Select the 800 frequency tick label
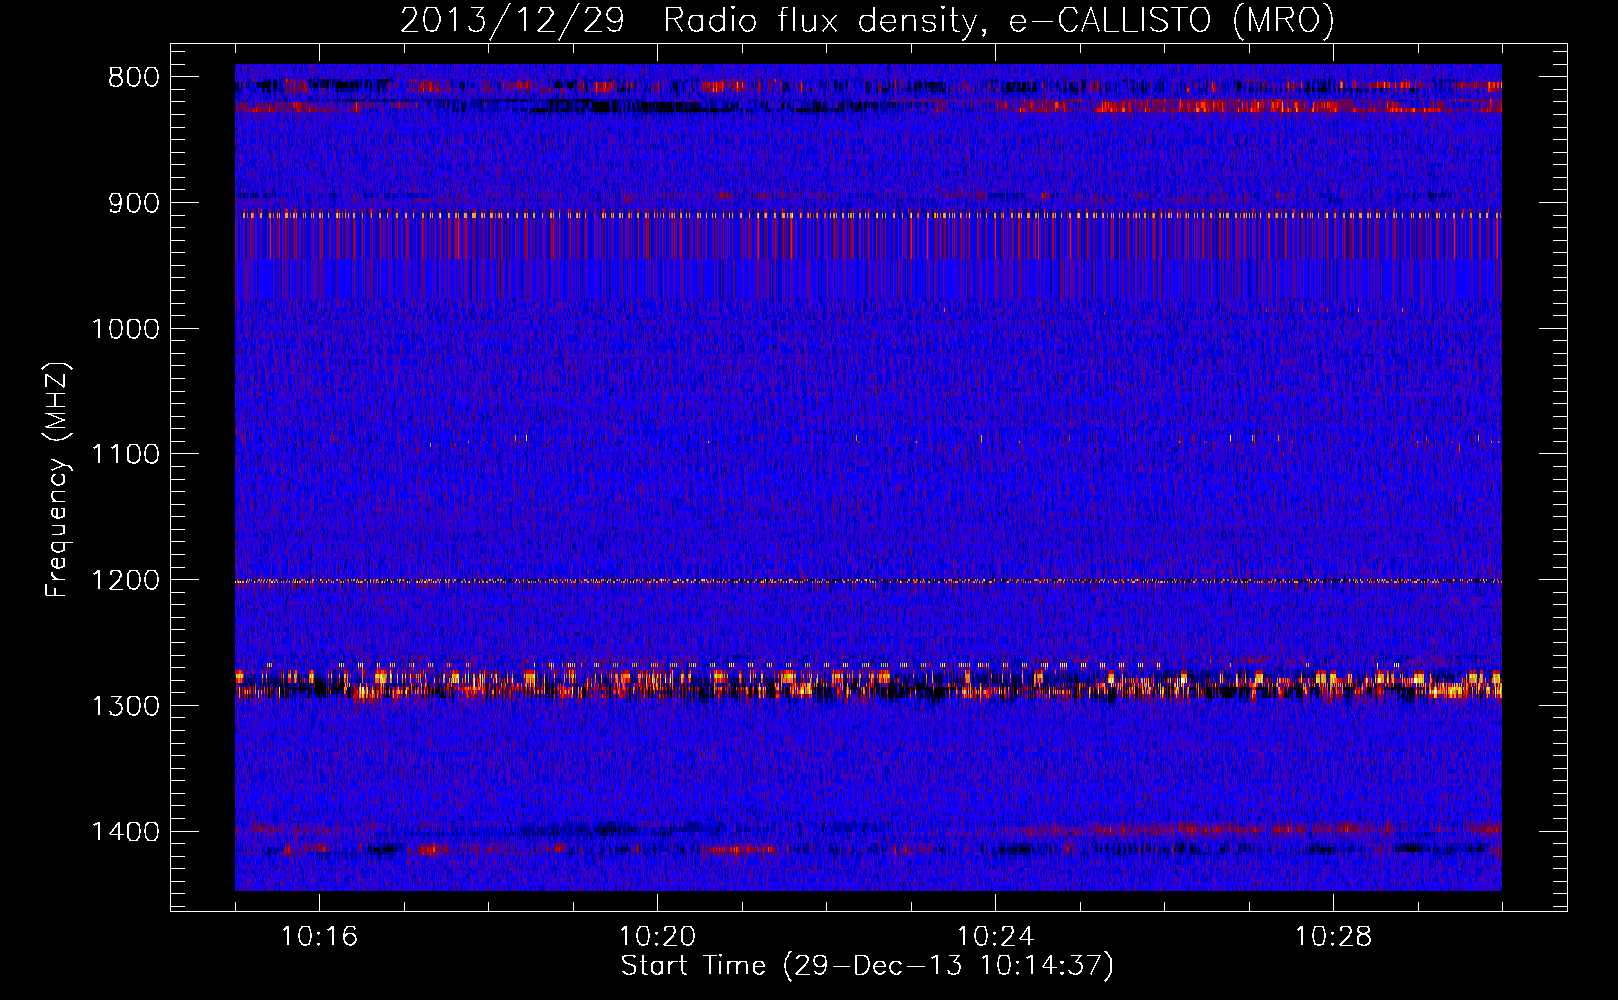 [x=134, y=77]
